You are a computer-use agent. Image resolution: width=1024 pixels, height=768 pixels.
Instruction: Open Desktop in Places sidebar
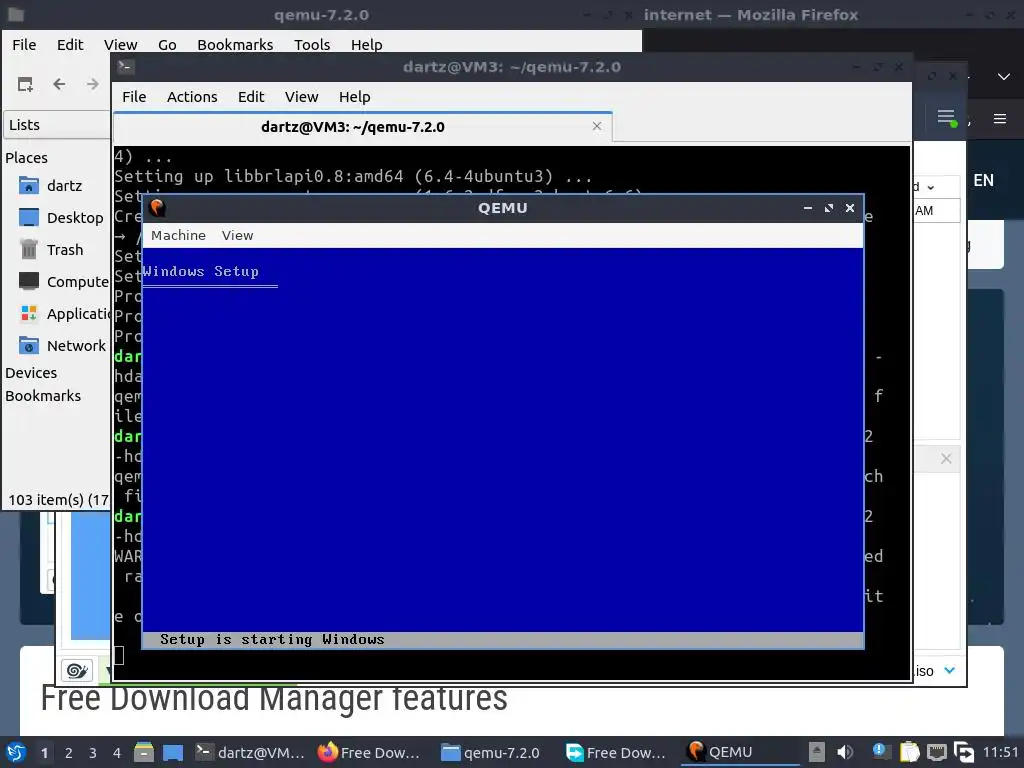tap(61, 217)
